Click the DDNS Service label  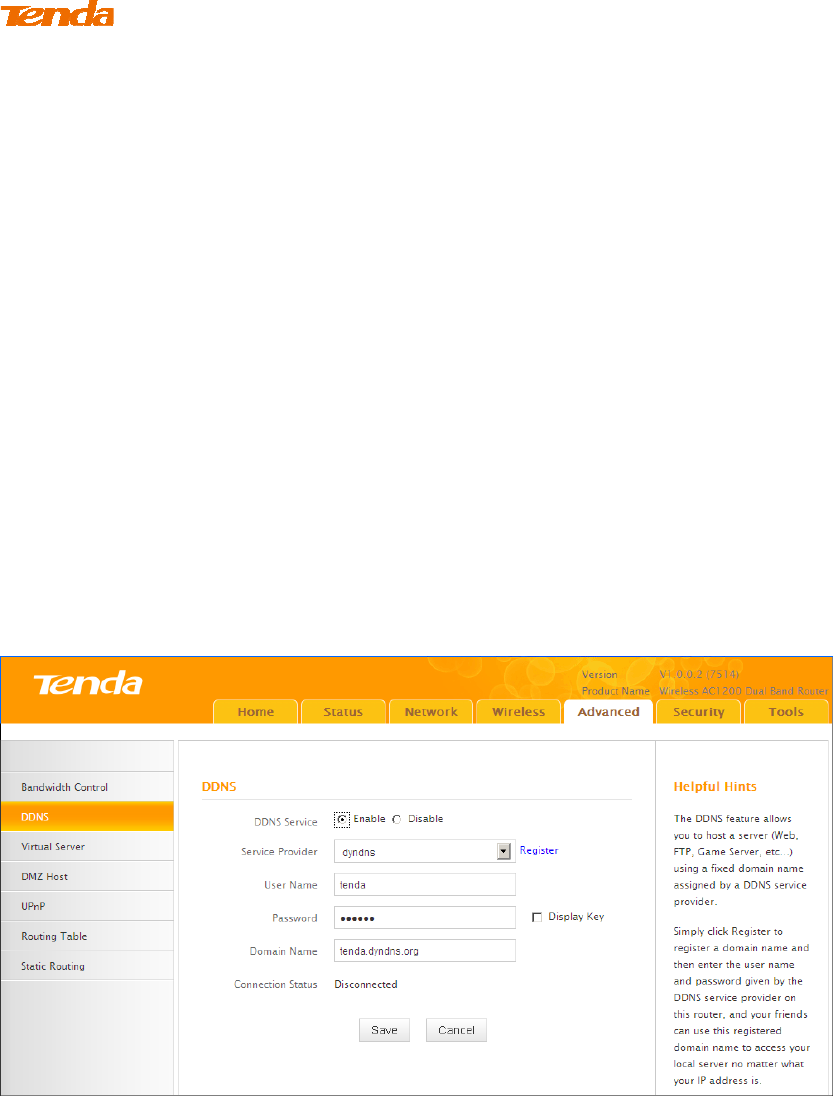[x=286, y=822]
